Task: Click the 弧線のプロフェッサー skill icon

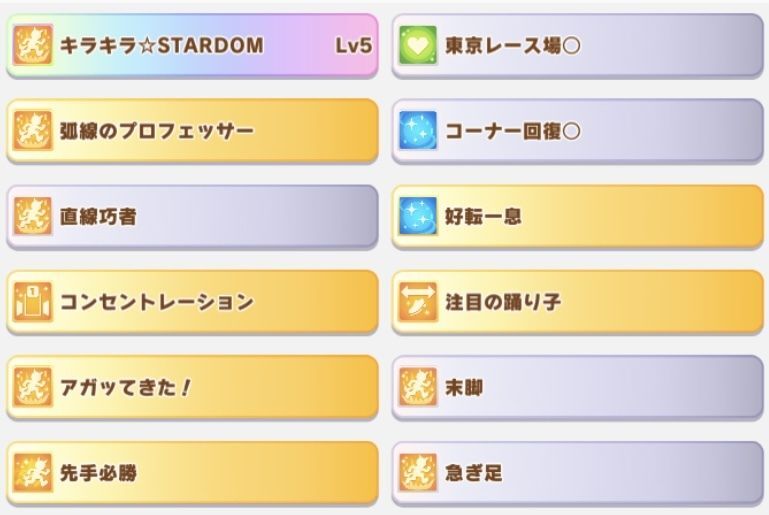Action: (33, 131)
